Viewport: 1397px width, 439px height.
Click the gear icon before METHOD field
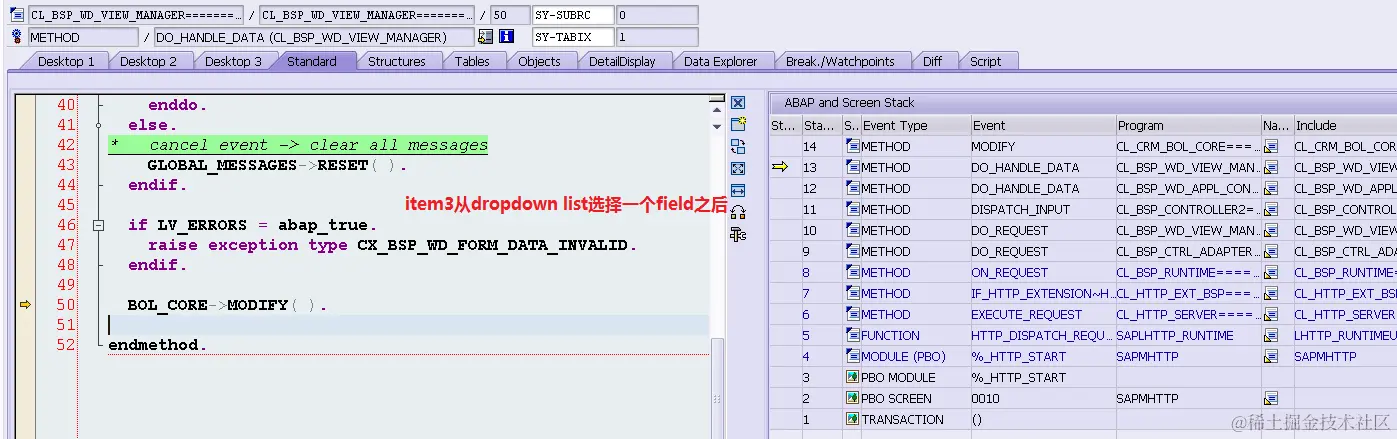15,37
